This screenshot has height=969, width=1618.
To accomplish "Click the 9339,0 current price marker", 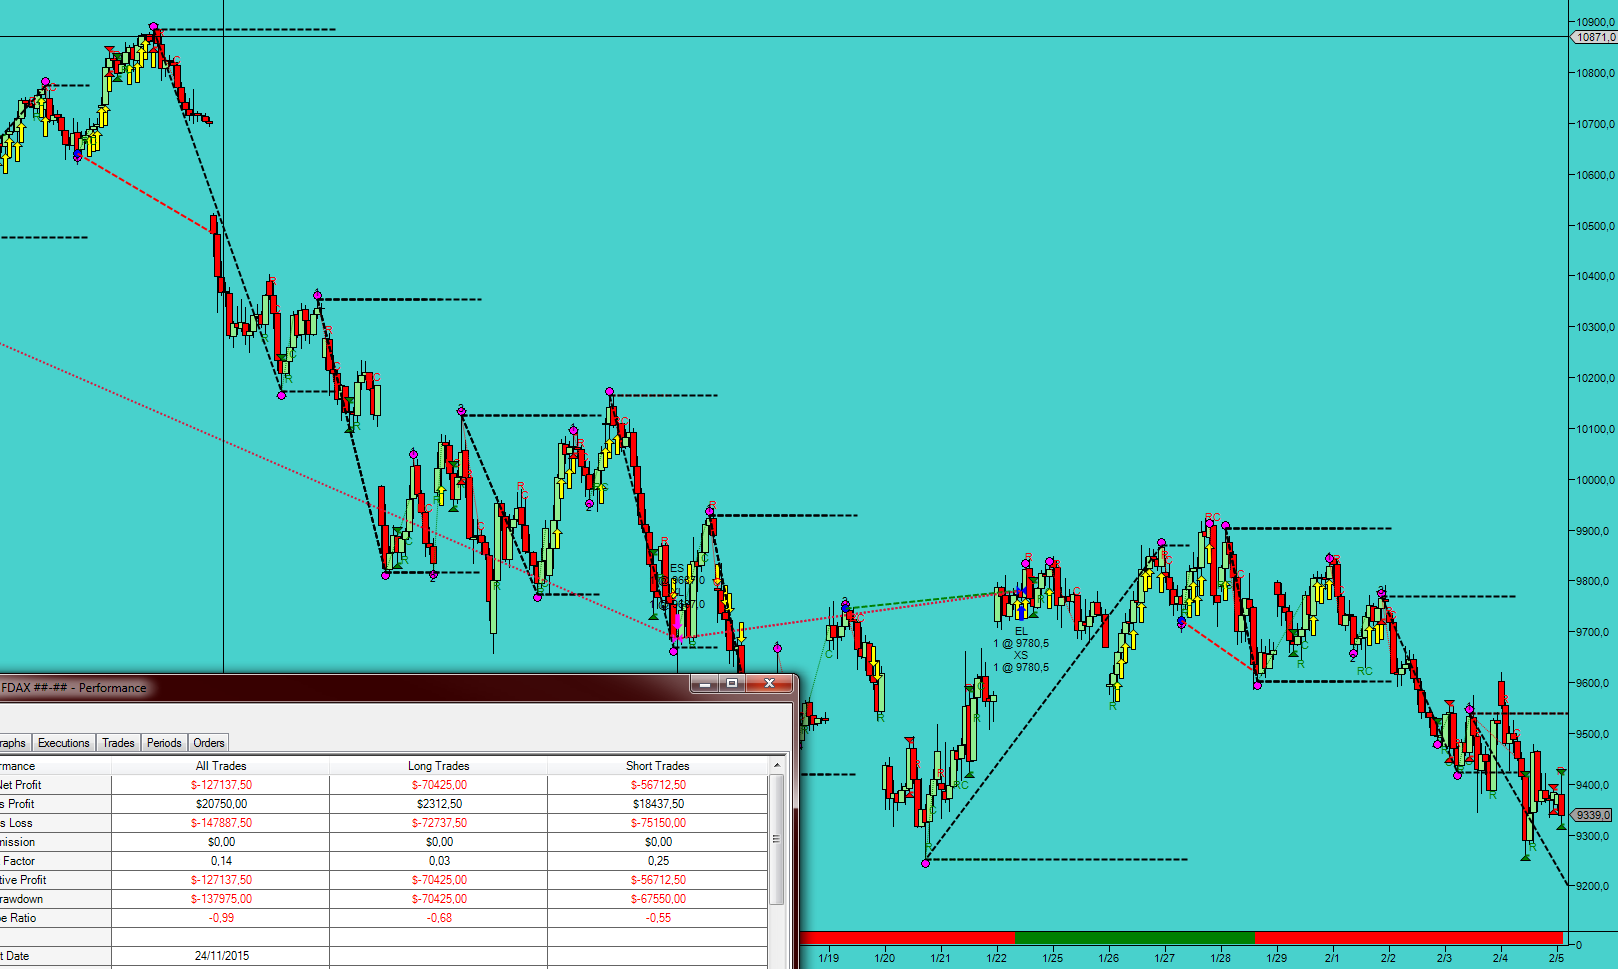I will (x=1593, y=815).
